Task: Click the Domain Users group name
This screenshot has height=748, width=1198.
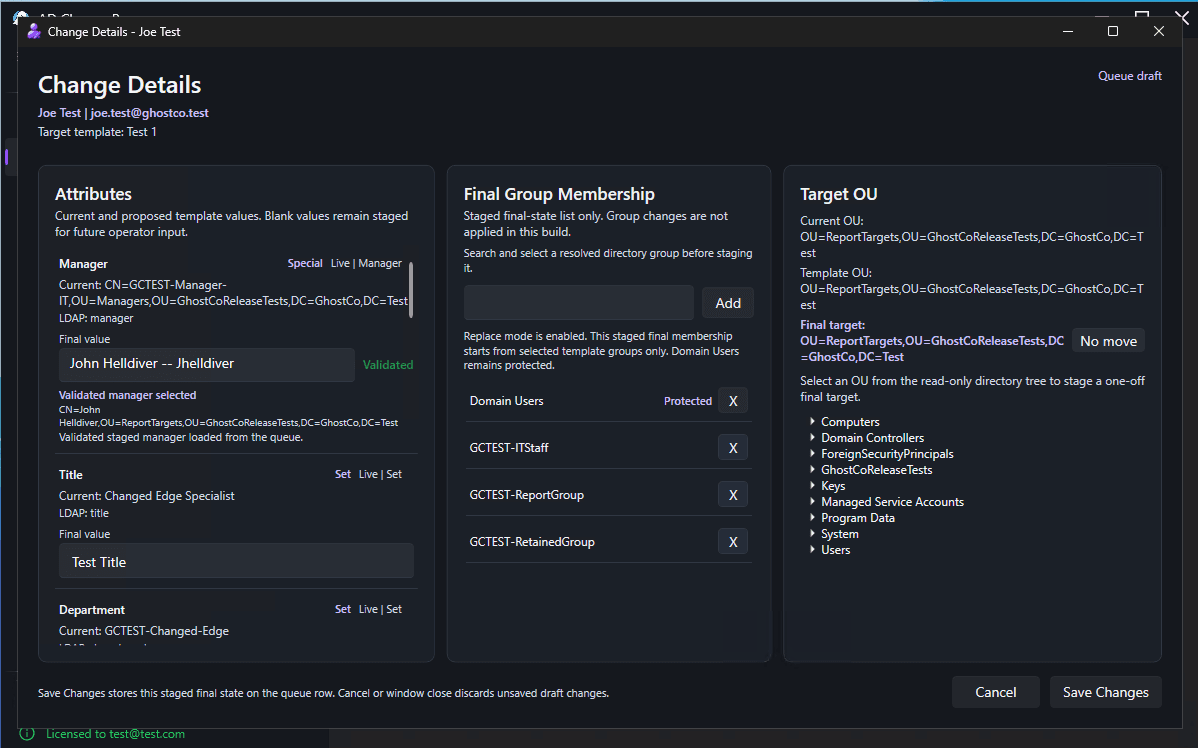Action: (506, 401)
